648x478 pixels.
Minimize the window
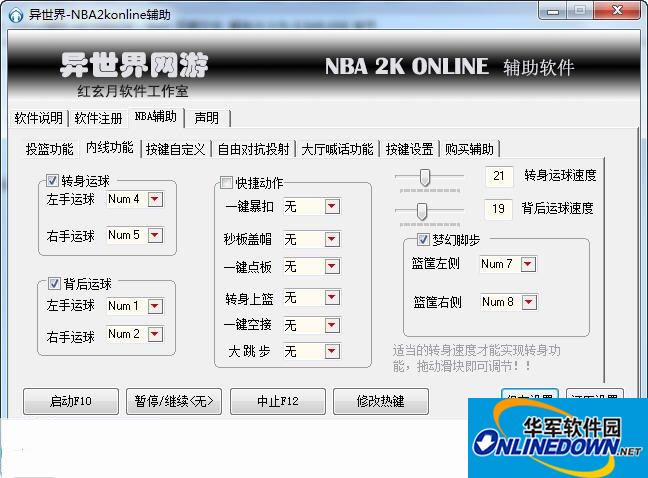coord(553,11)
